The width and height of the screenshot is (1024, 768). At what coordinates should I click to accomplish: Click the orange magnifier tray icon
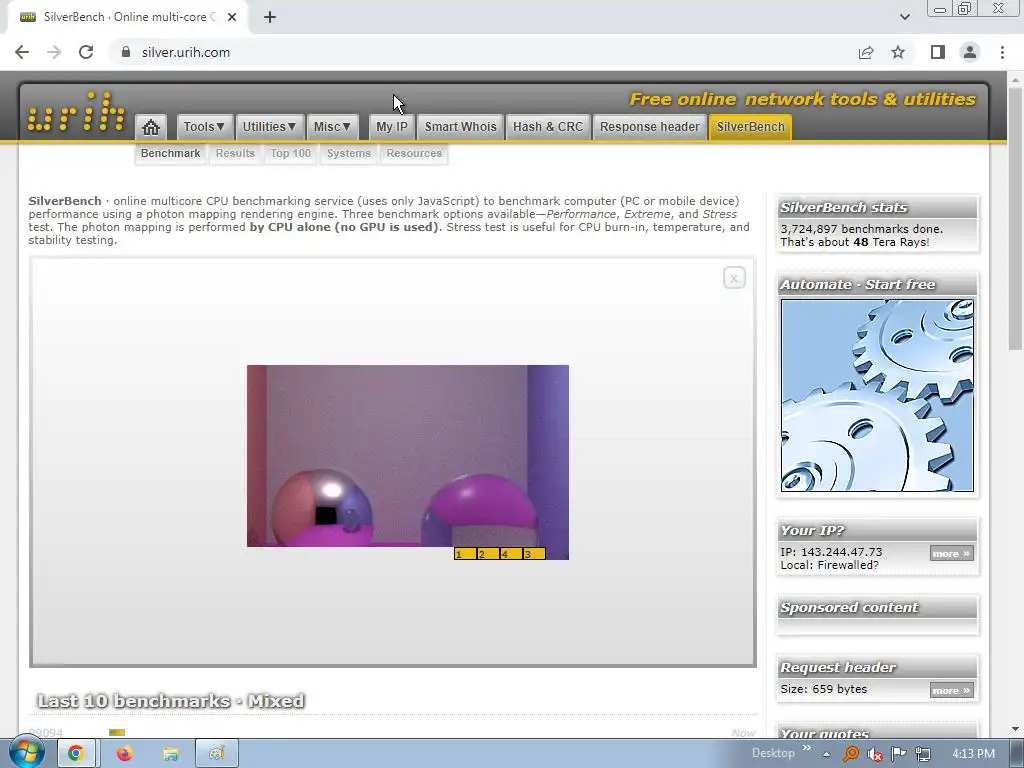tap(850, 754)
